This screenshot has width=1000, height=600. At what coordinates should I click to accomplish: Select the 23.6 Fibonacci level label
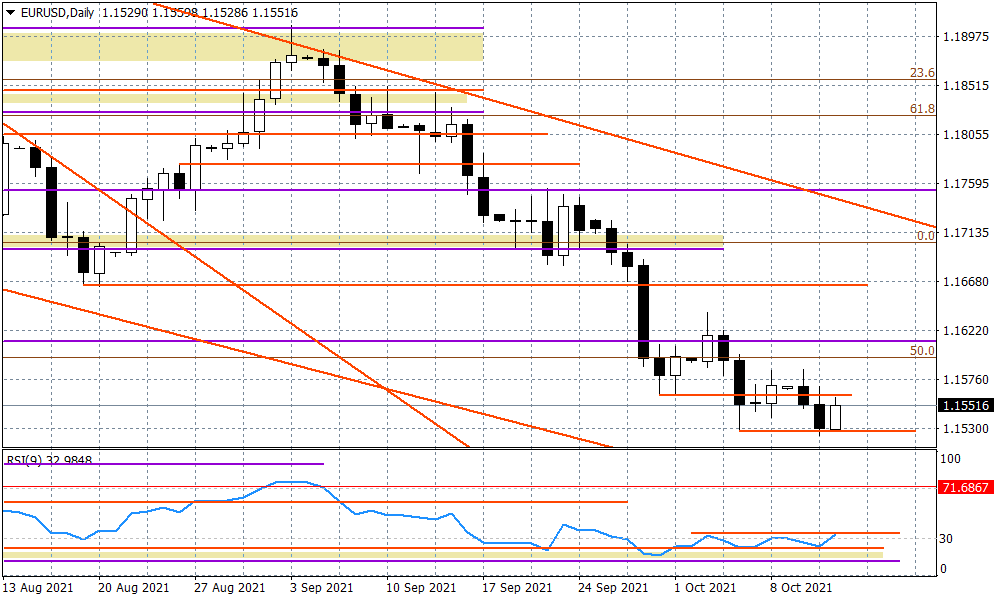coord(922,73)
